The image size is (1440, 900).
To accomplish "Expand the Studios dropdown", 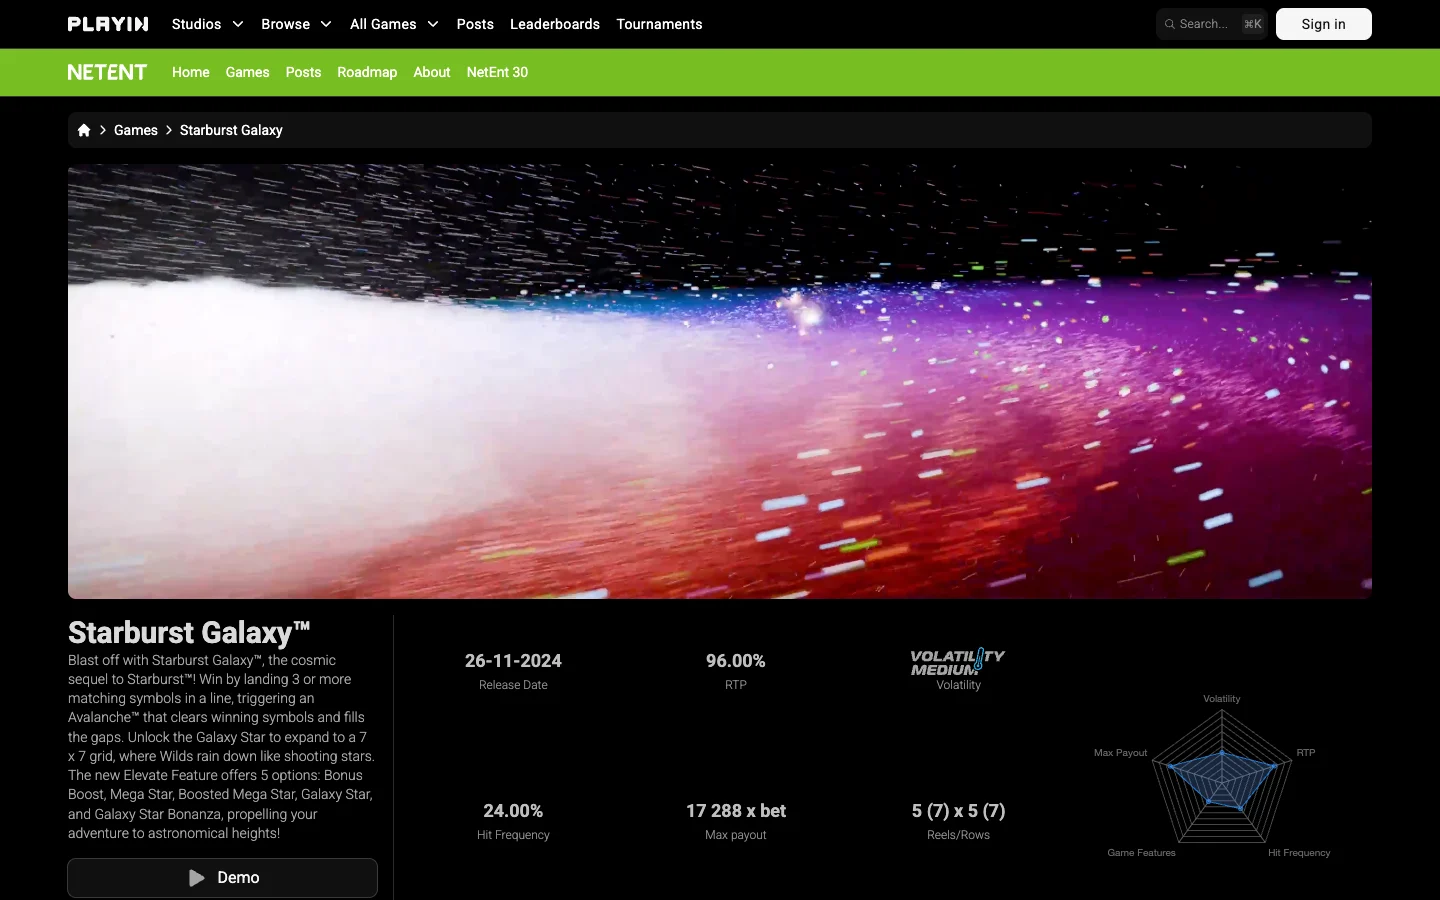I will [x=208, y=24].
